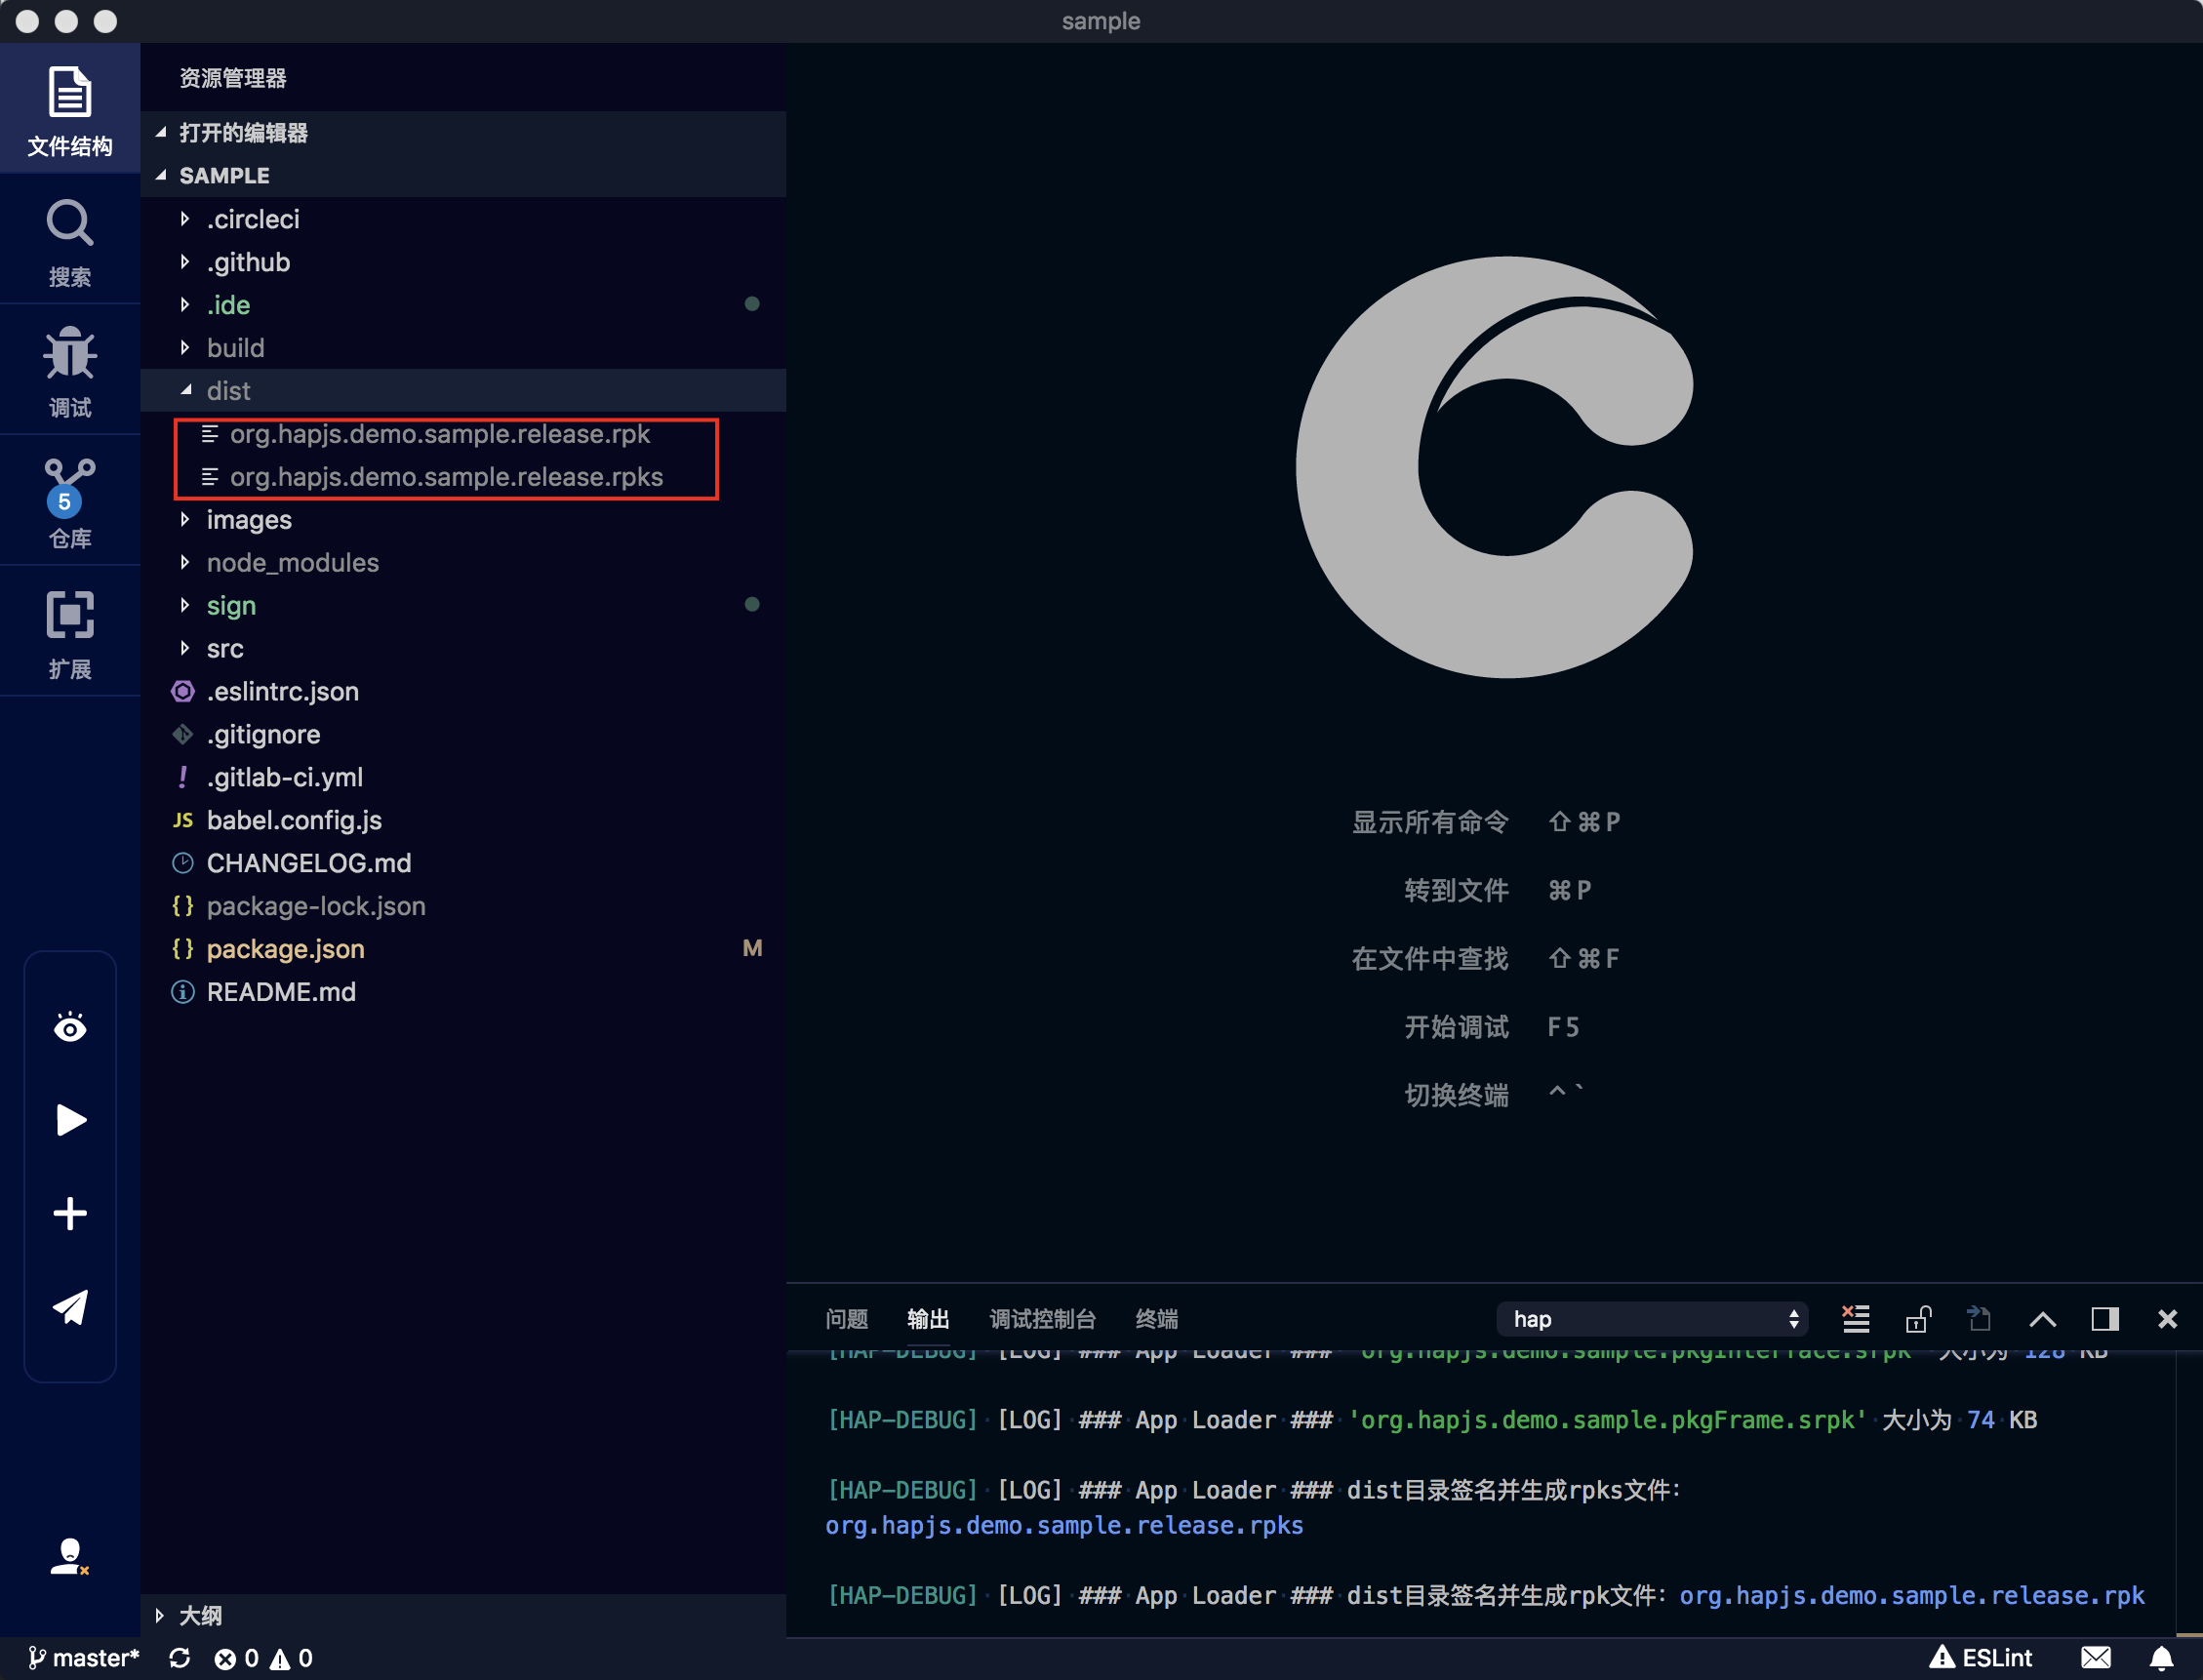Click the eye preview icon in sidebar
The width and height of the screenshot is (2203, 1680).
tap(70, 1027)
